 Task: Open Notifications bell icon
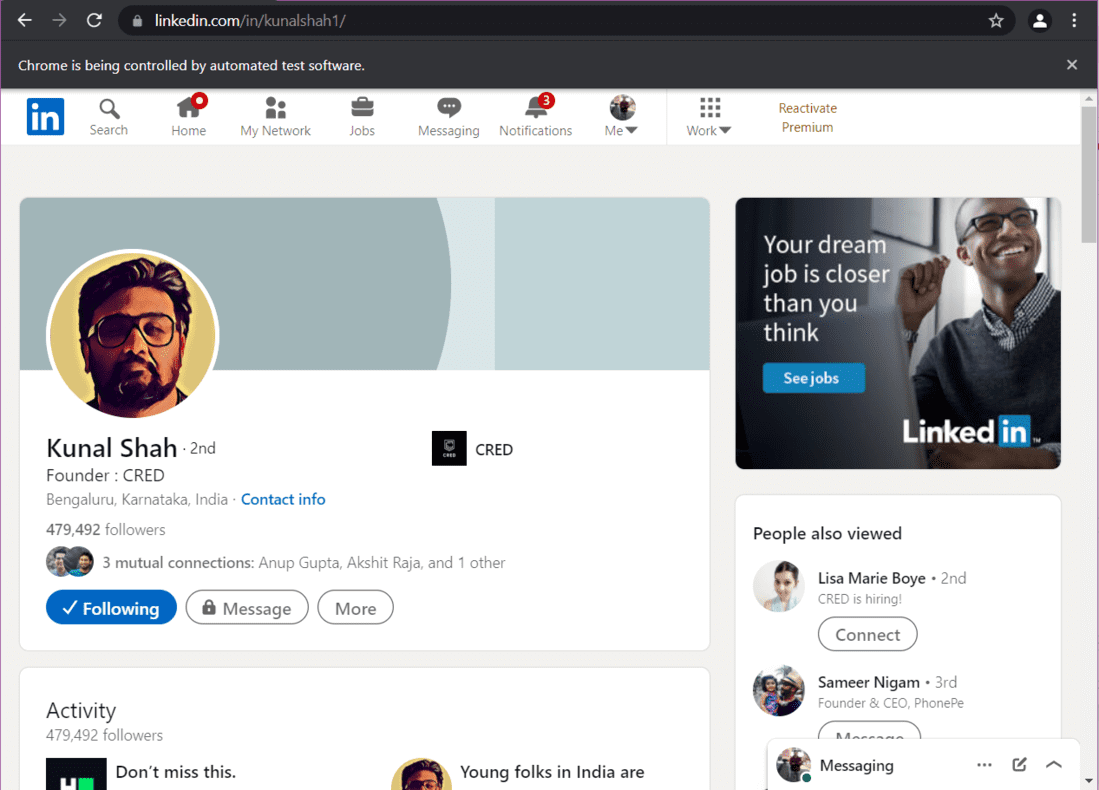click(535, 117)
